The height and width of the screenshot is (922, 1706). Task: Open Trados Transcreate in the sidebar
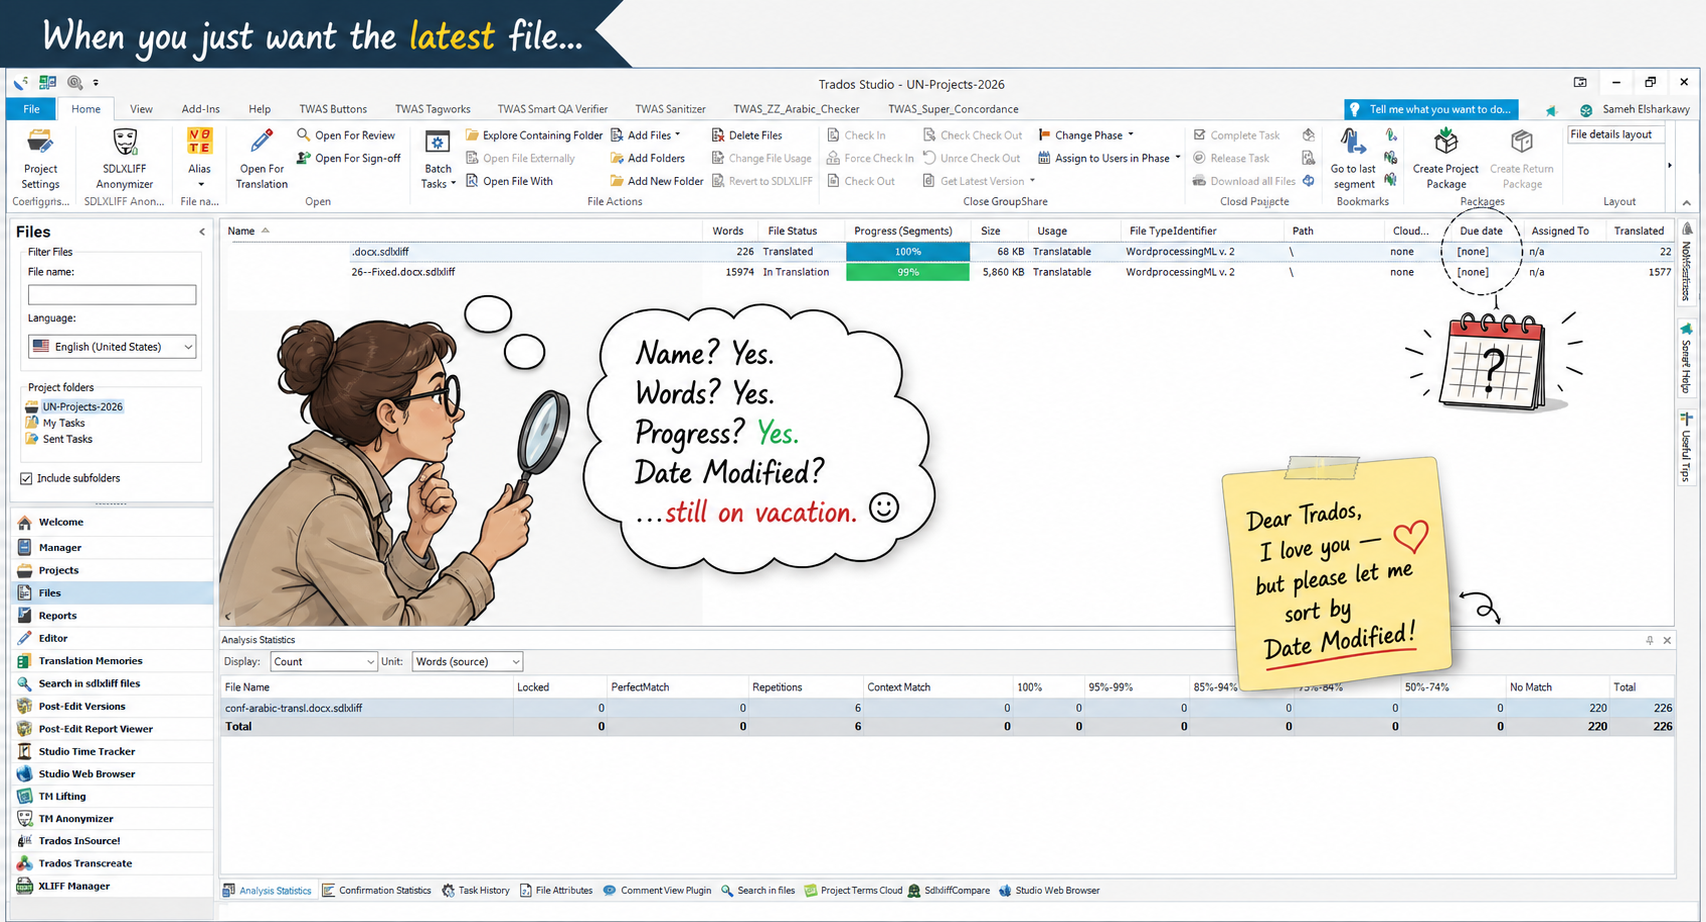click(113, 863)
